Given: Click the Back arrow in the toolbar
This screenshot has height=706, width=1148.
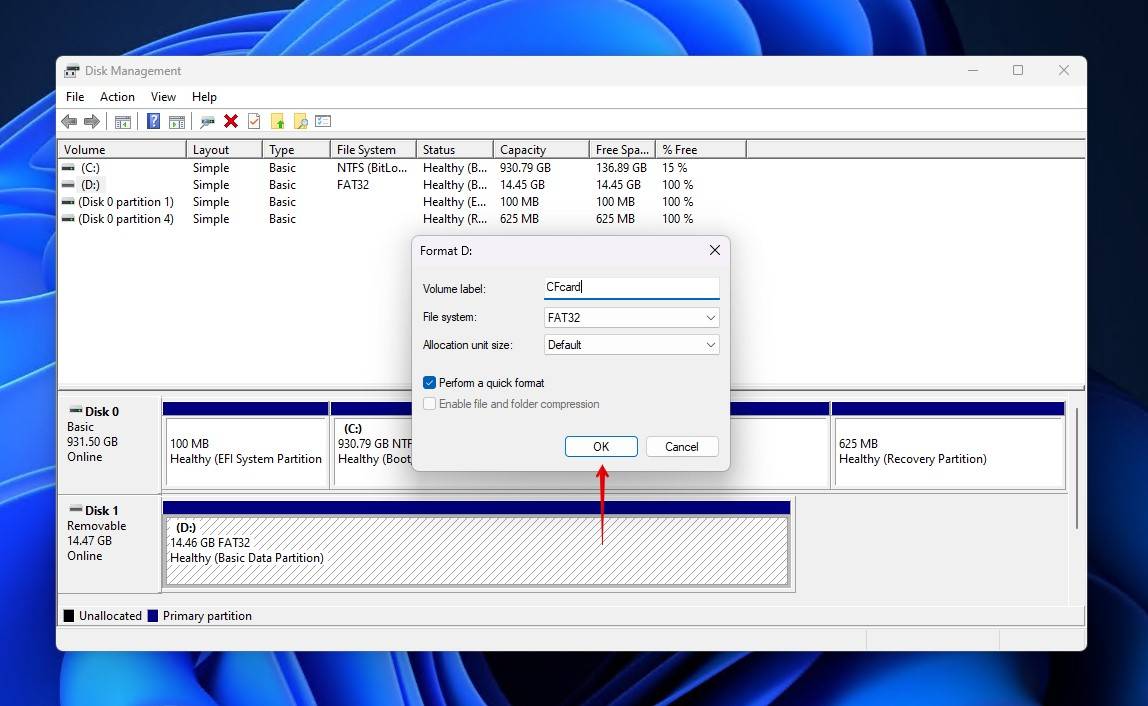Looking at the screenshot, I should [x=69, y=121].
